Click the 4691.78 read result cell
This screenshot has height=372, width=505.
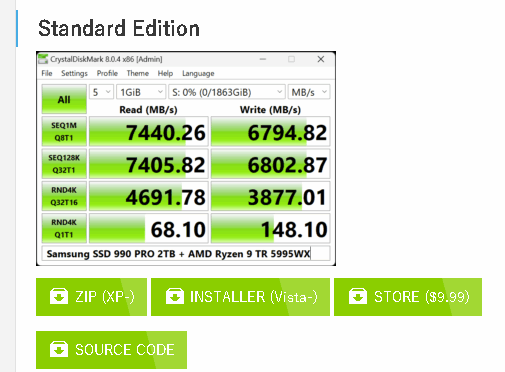[x=149, y=196]
